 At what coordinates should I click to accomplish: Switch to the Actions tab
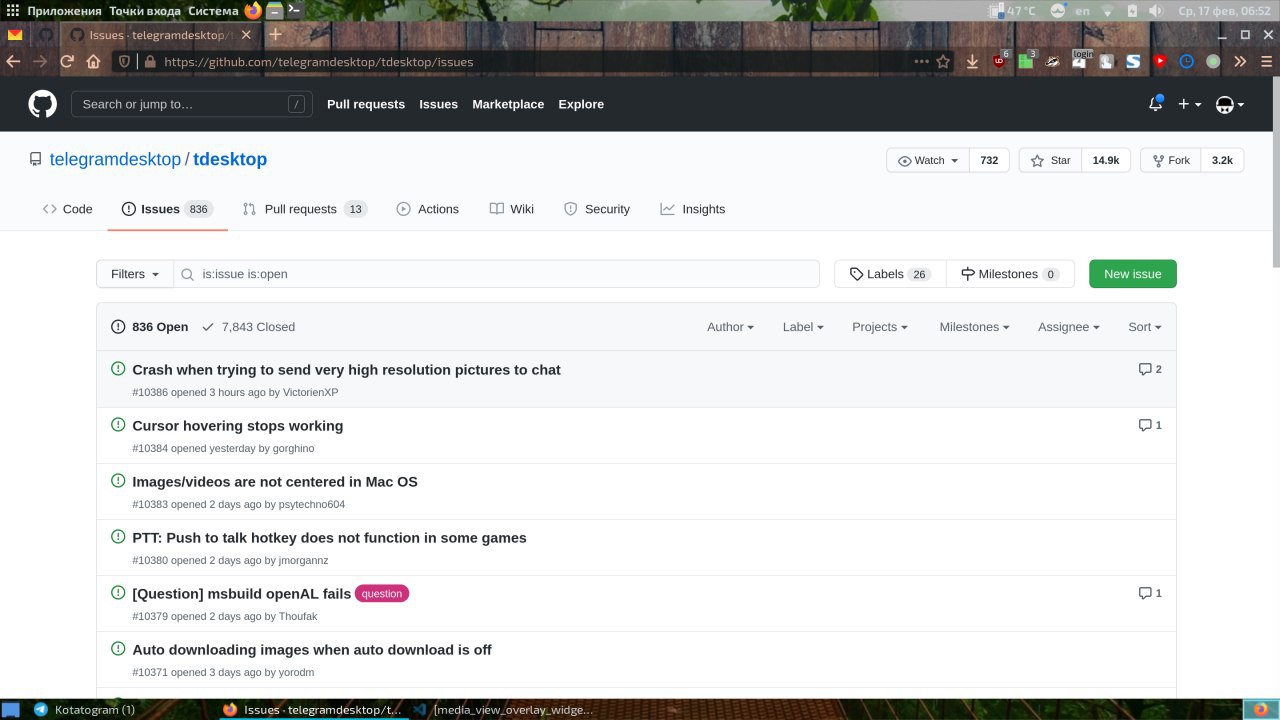pos(427,209)
